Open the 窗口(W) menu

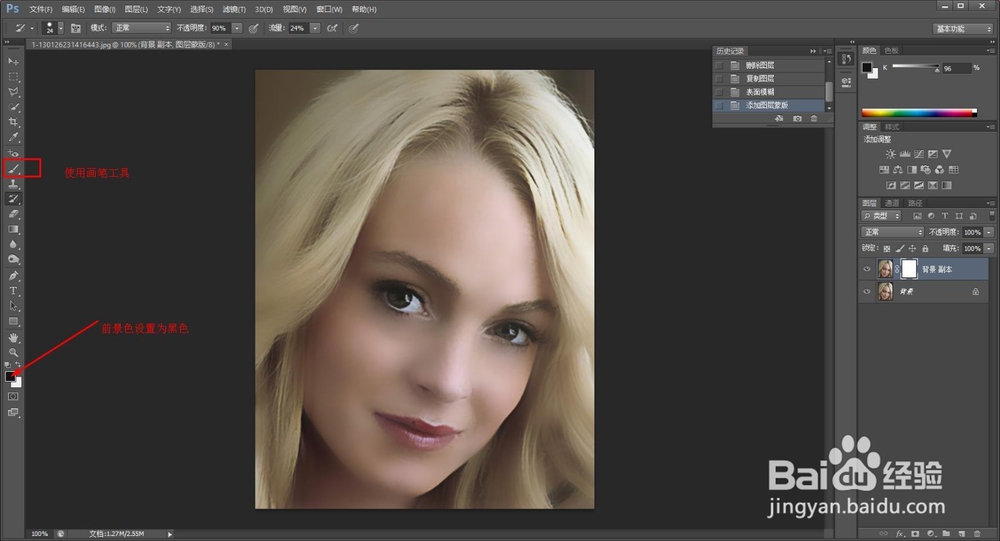click(x=329, y=10)
